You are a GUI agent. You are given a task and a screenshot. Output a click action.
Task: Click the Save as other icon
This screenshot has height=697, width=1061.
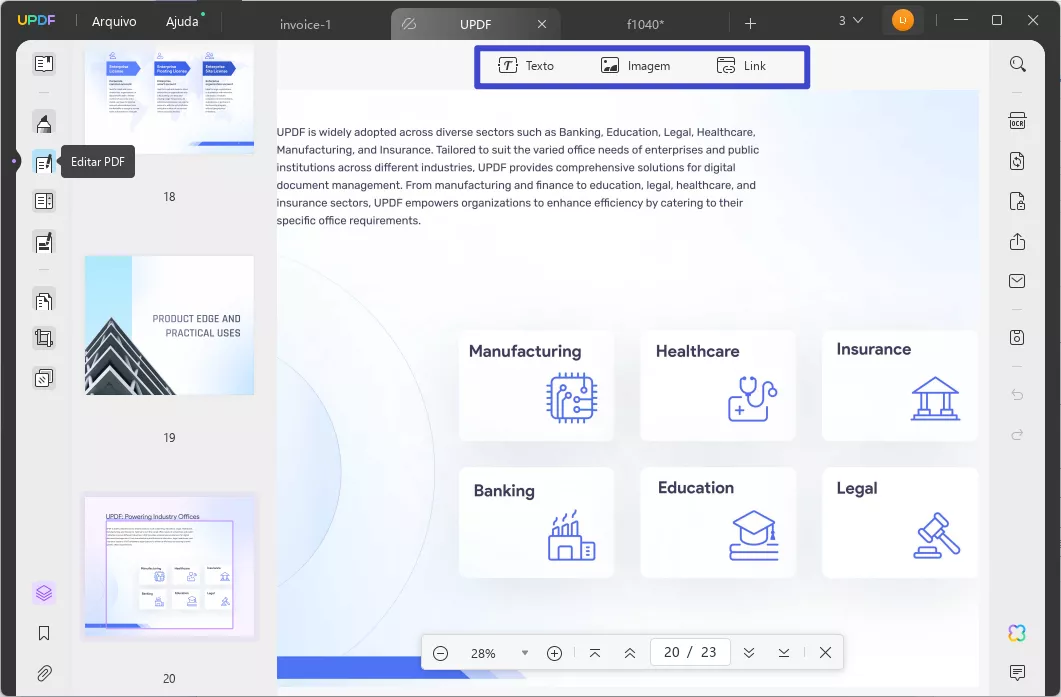point(1017,338)
